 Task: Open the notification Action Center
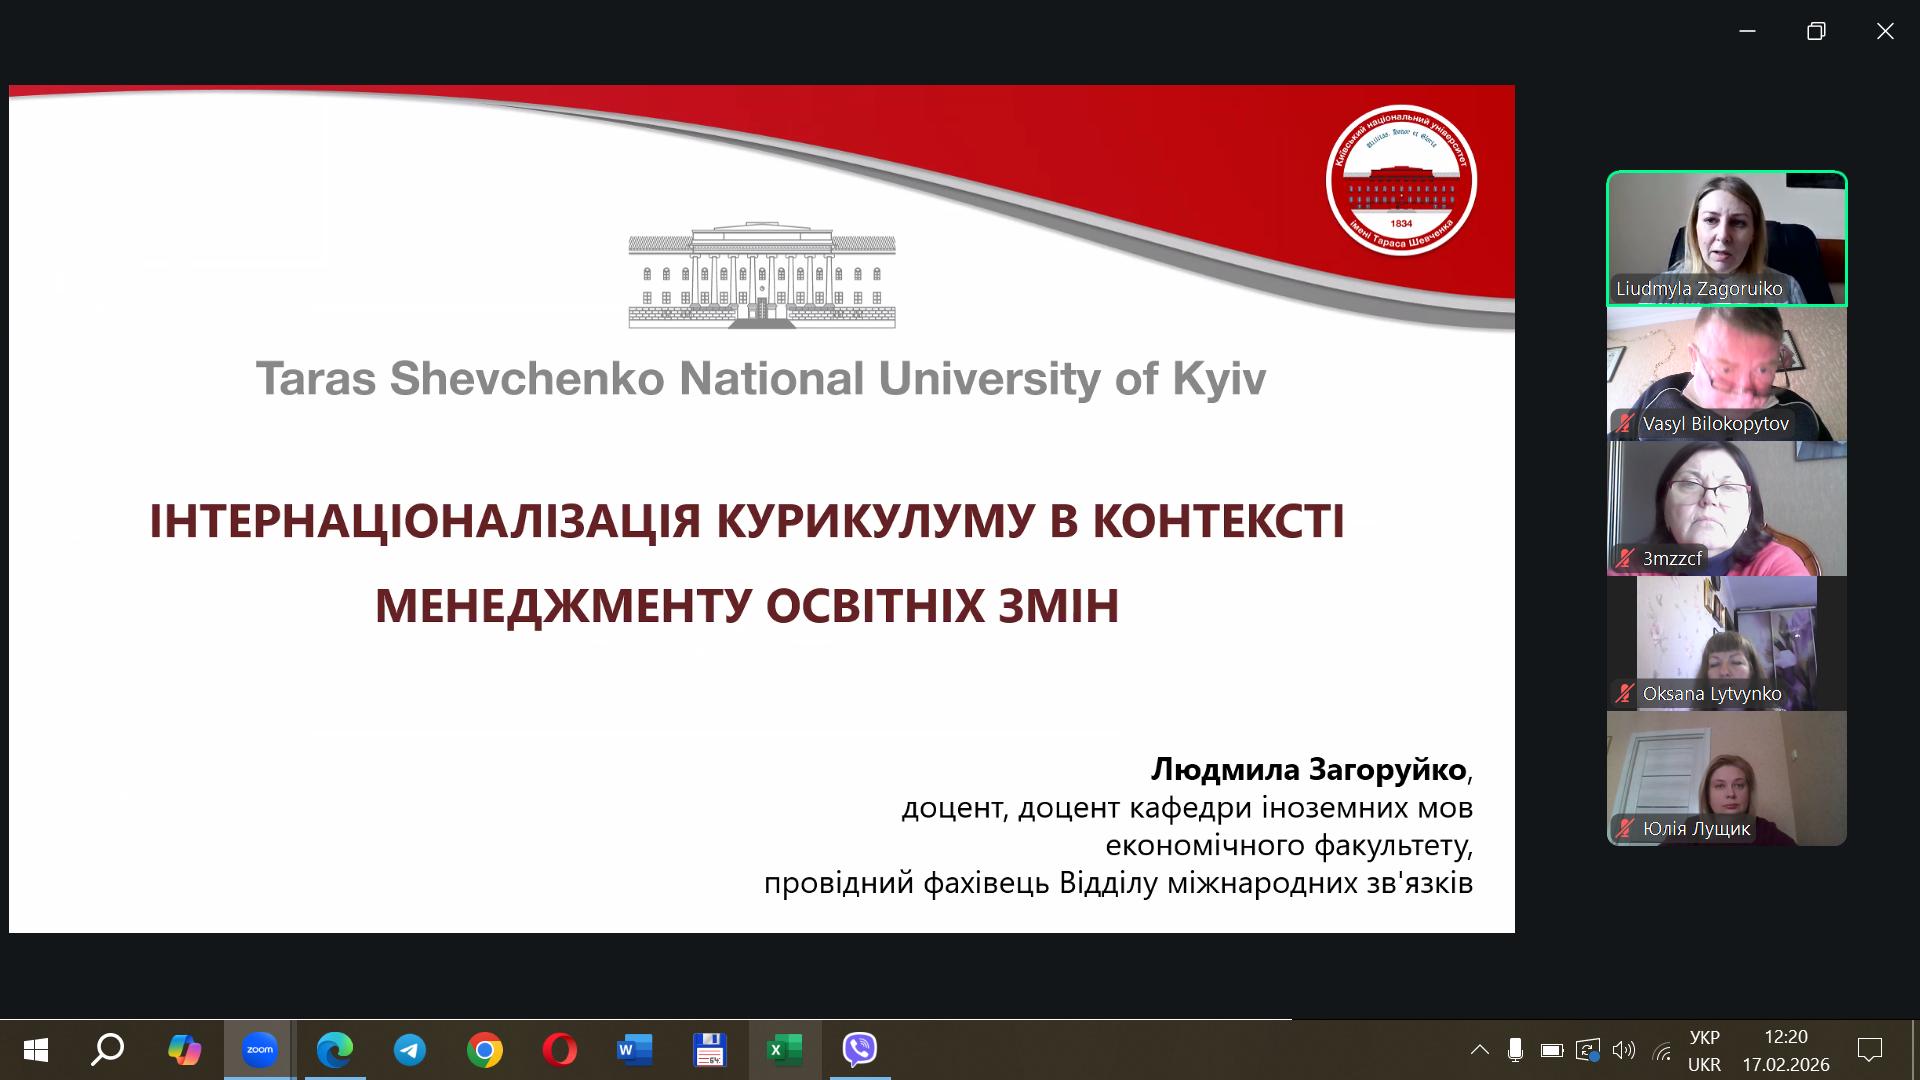coord(1869,1050)
